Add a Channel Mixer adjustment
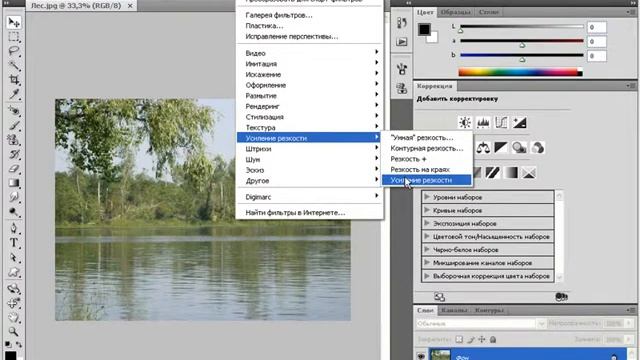 coord(538,147)
